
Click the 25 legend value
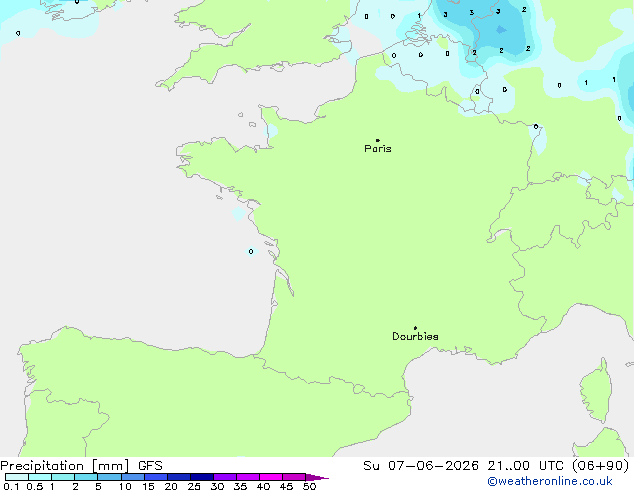[x=194, y=486]
